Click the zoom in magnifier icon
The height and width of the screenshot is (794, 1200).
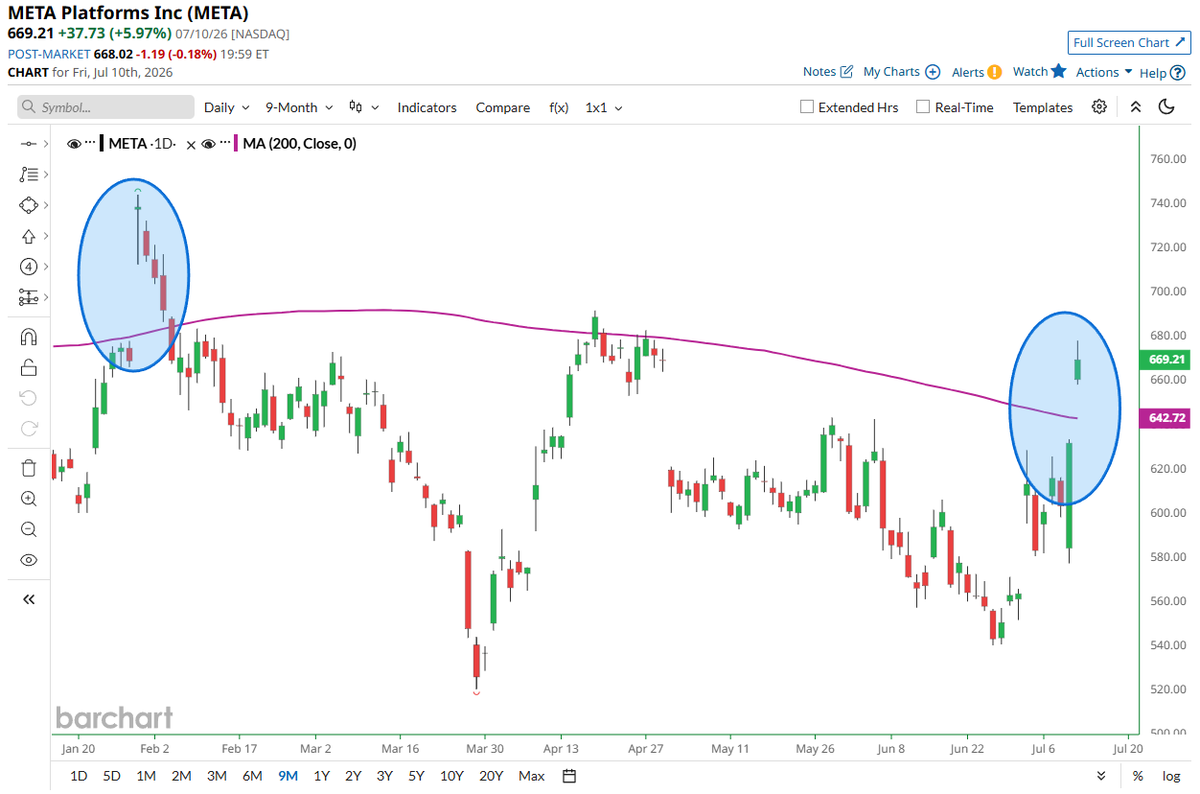click(28, 499)
